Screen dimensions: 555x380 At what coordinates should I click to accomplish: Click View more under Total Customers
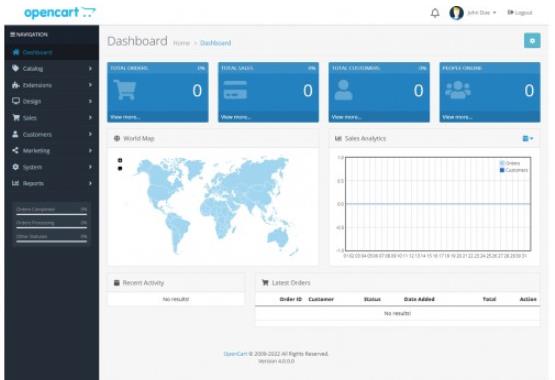347,117
